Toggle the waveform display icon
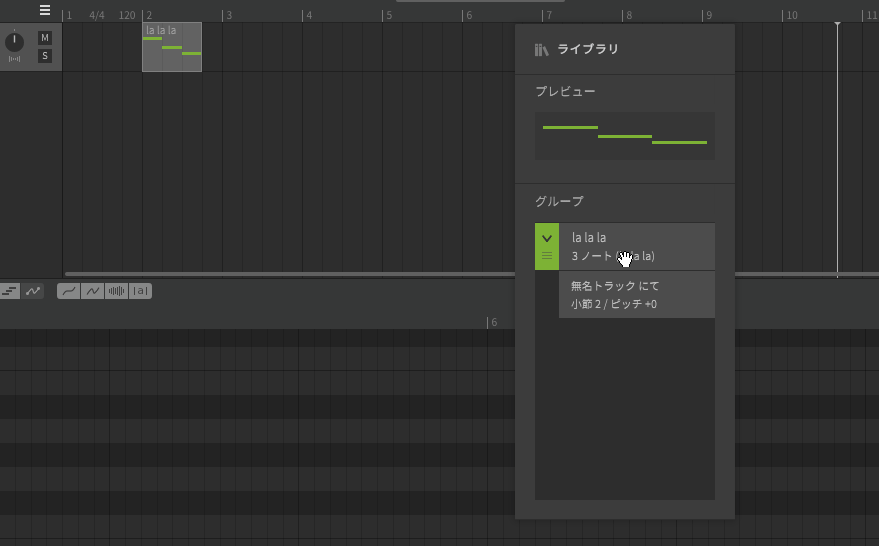Image resolution: width=879 pixels, height=546 pixels. pyautogui.click(x=117, y=291)
